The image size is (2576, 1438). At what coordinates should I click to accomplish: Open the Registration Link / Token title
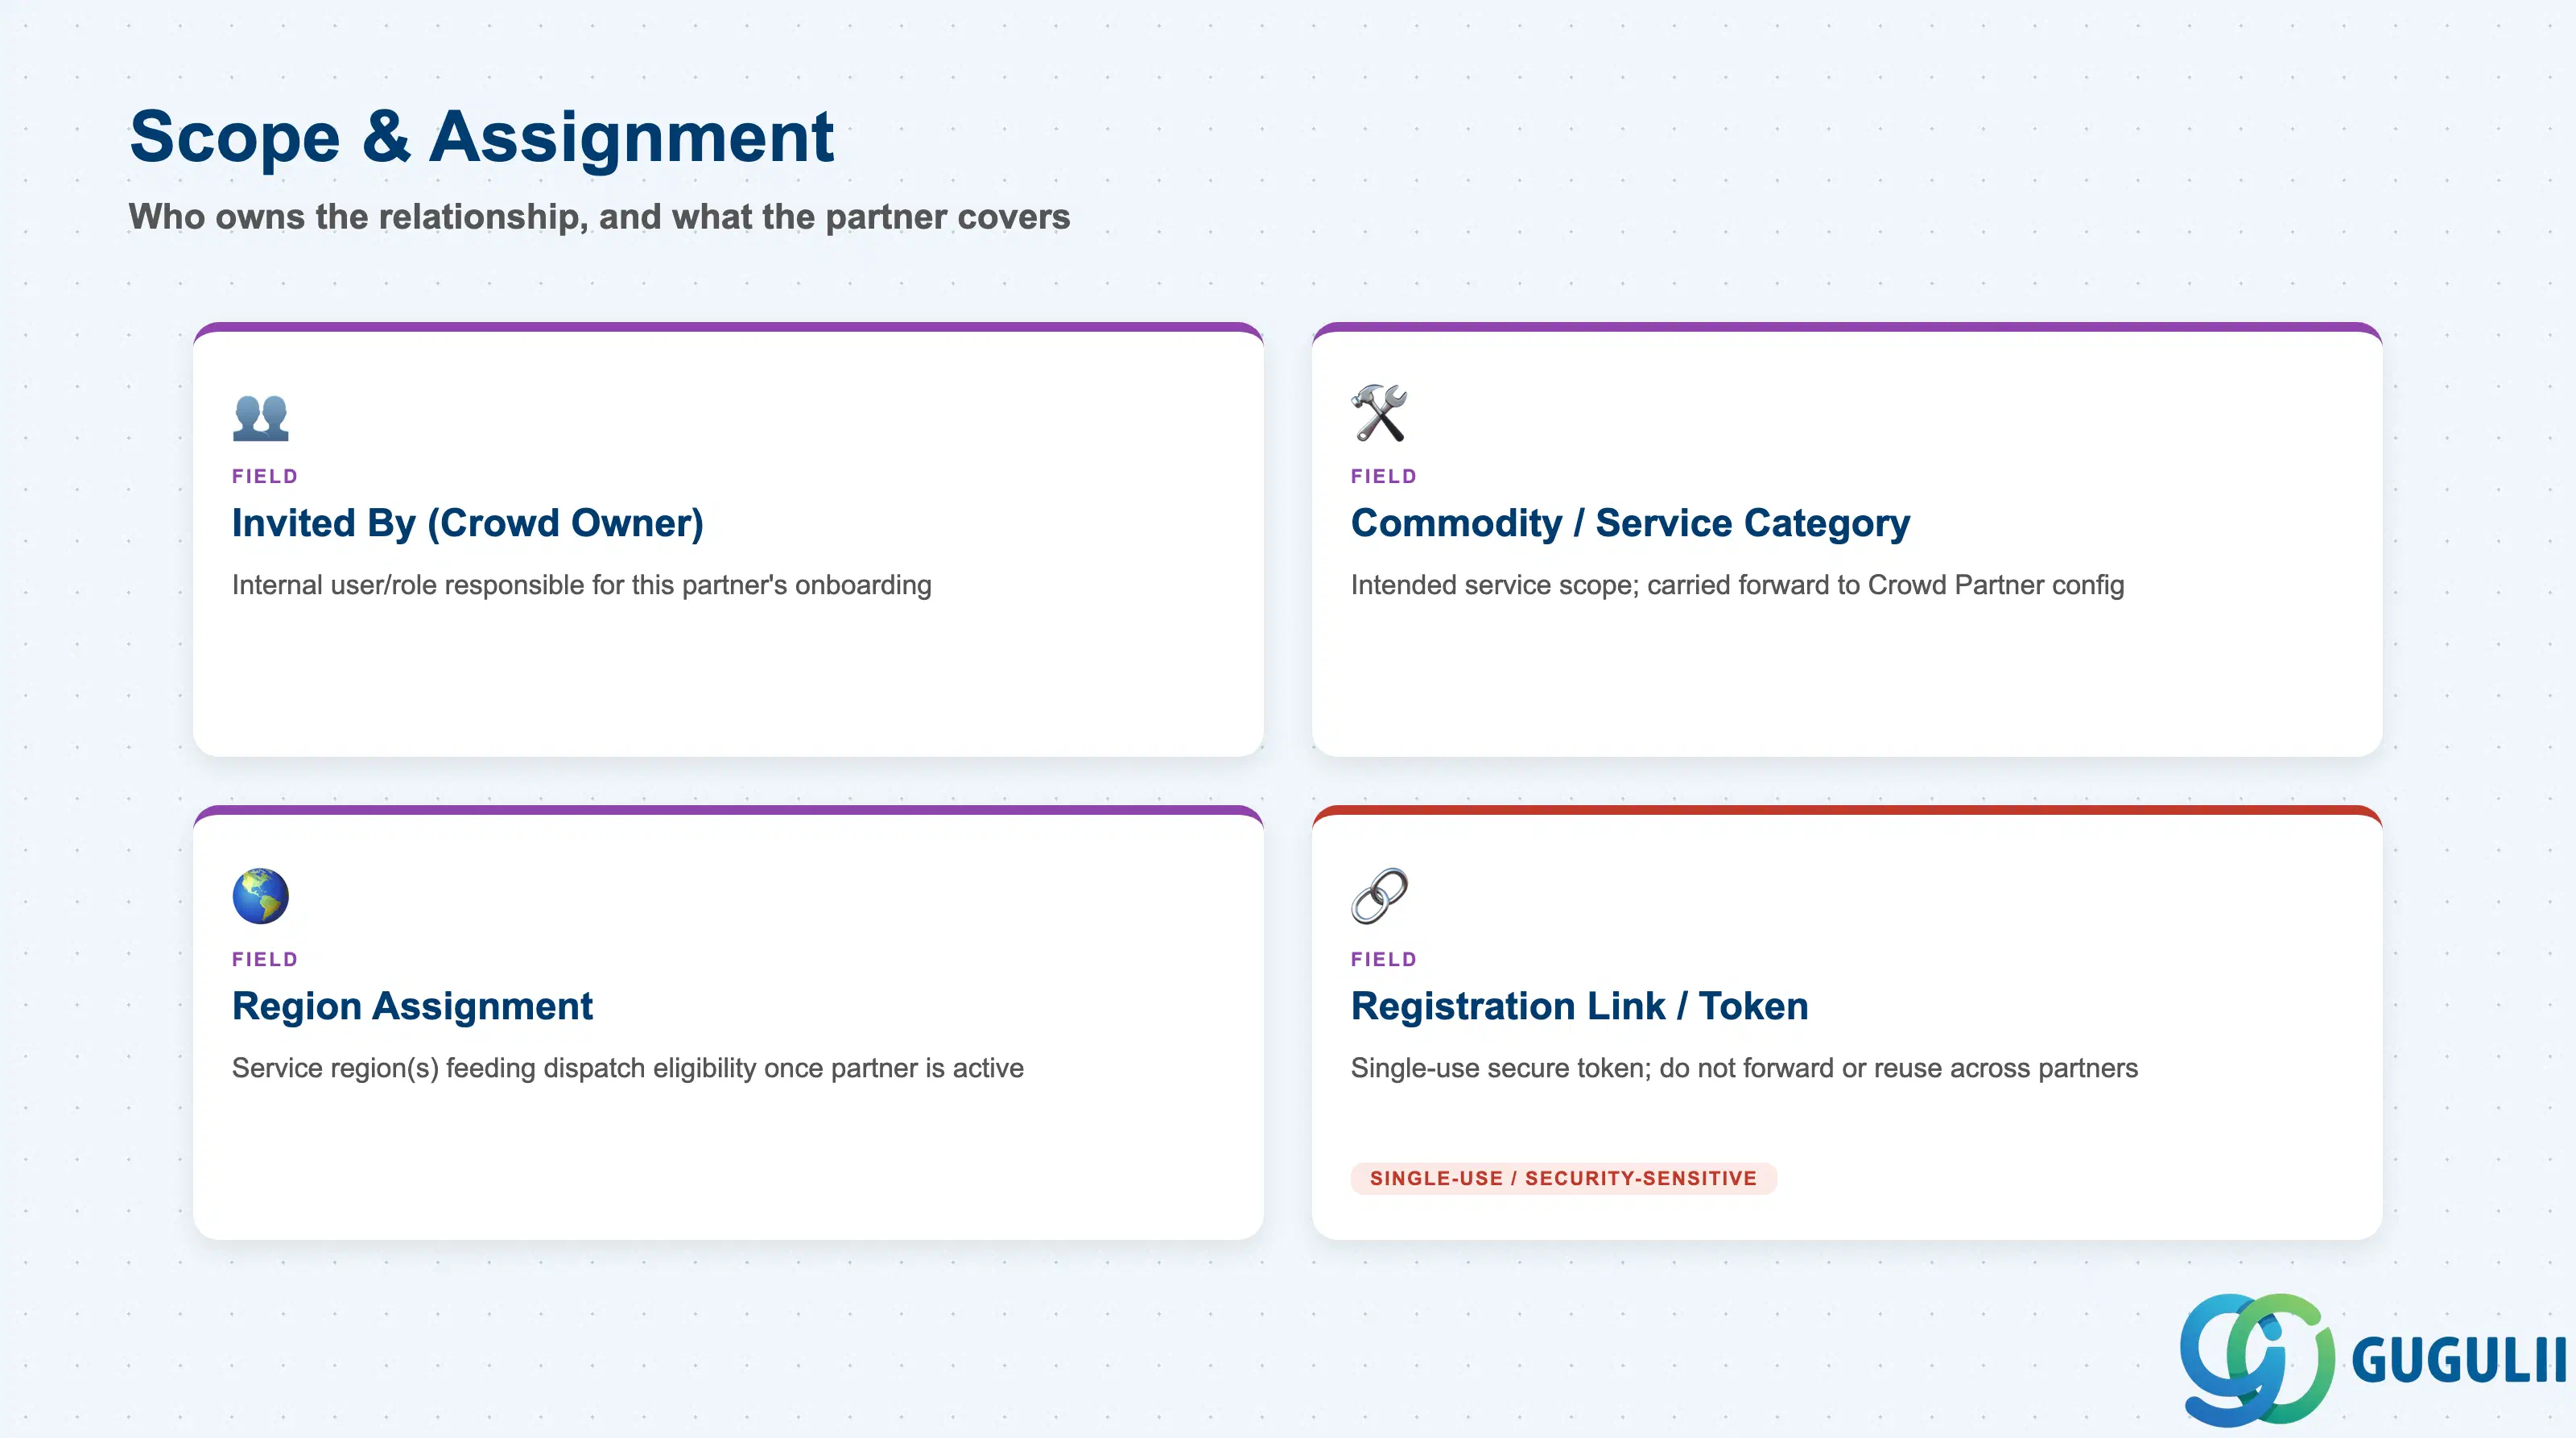click(x=1579, y=1006)
